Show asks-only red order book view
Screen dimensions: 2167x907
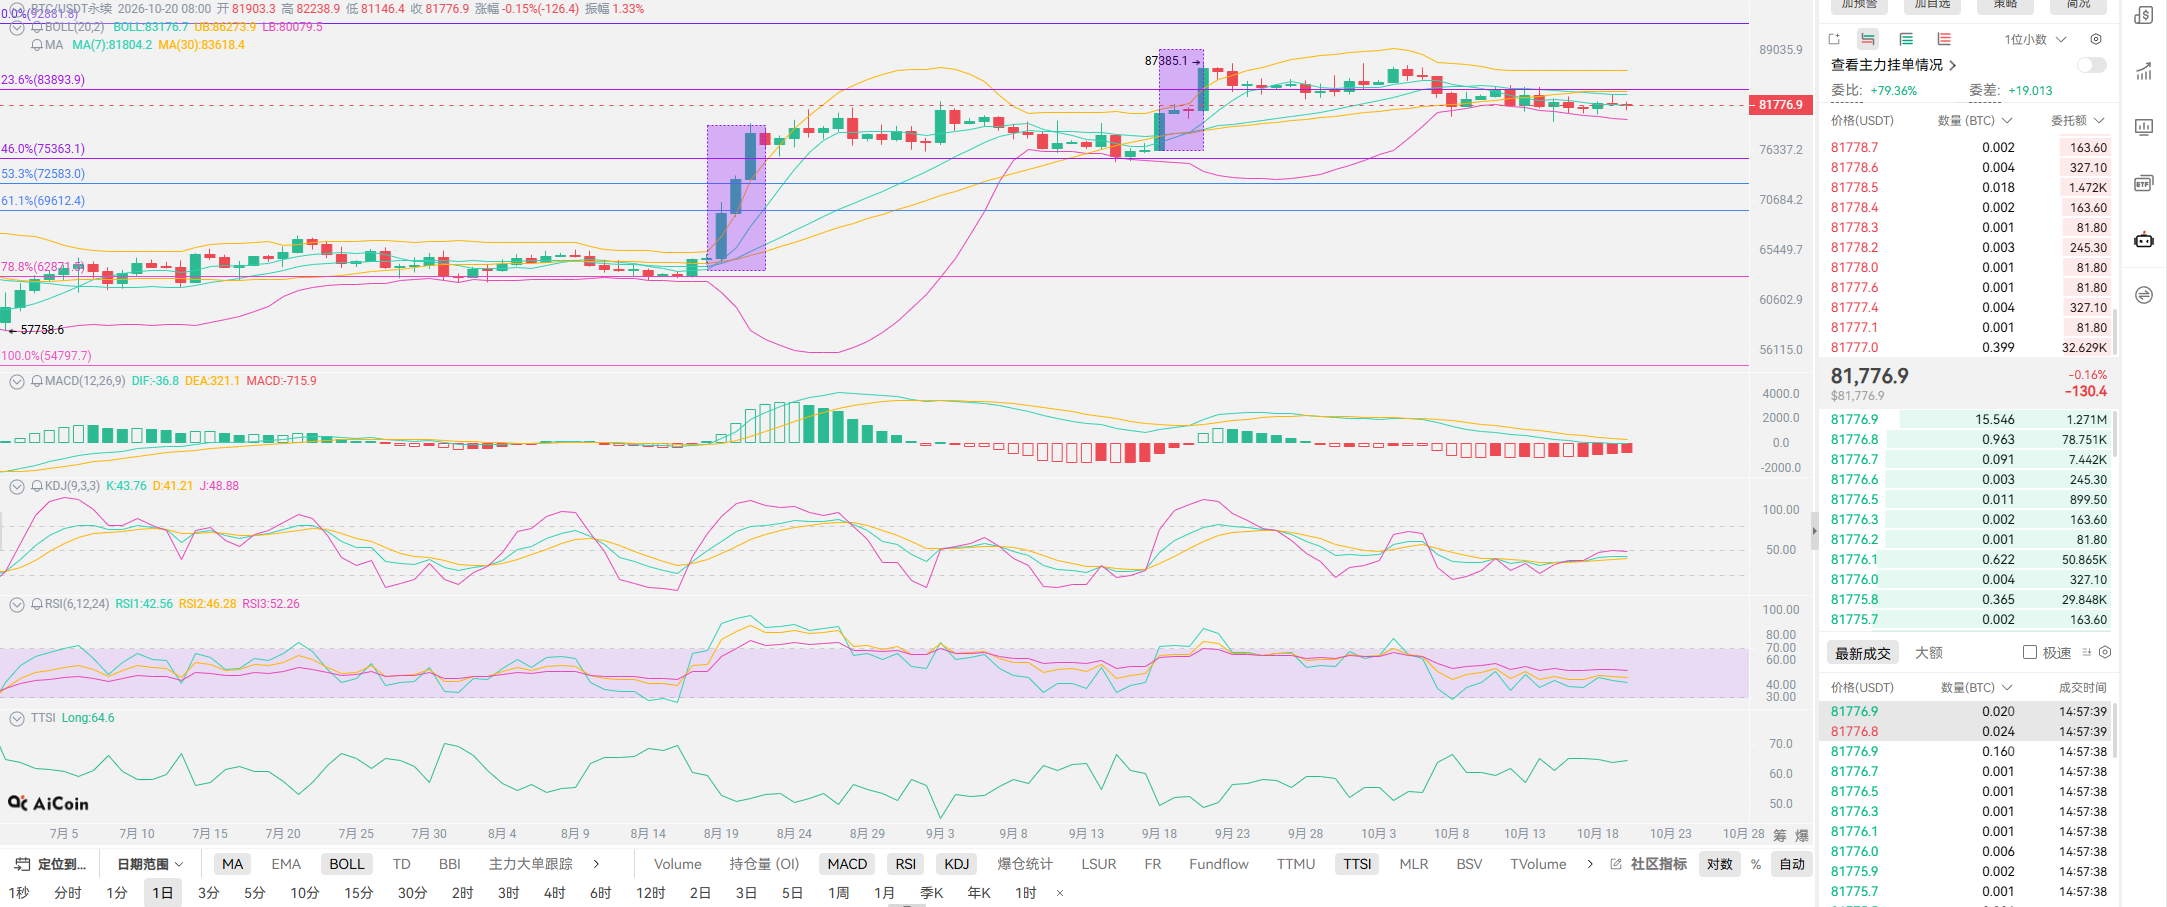[1944, 39]
